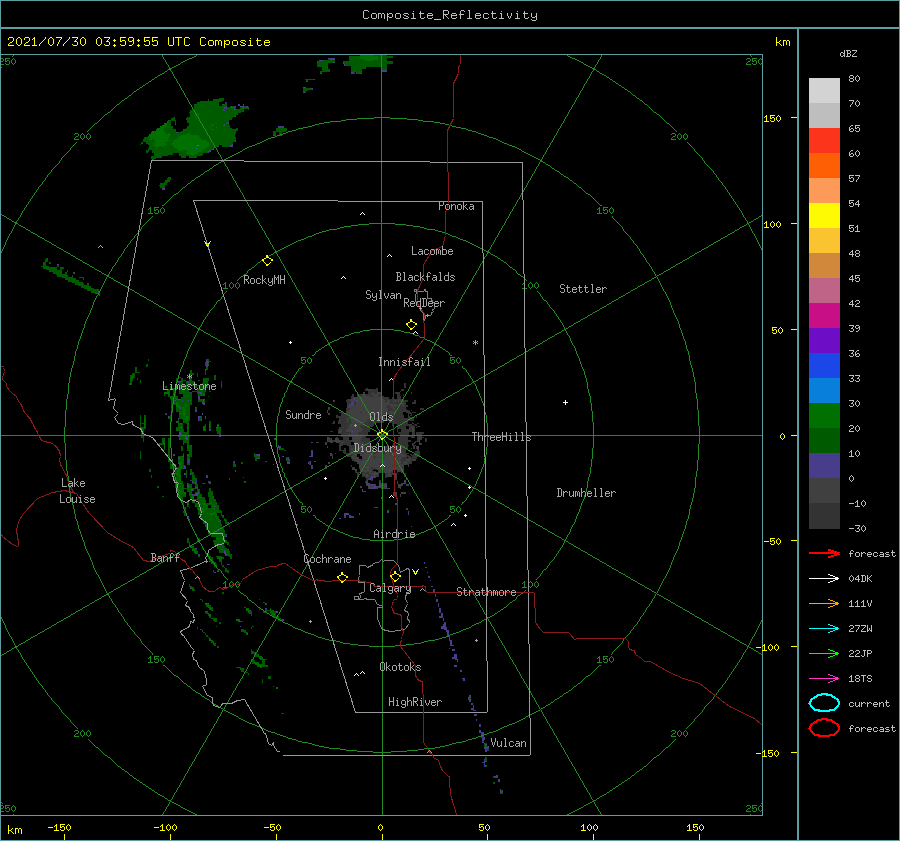The width and height of the screenshot is (900, 841).
Task: Click the red forecast arrow in legend
Action: [824, 553]
